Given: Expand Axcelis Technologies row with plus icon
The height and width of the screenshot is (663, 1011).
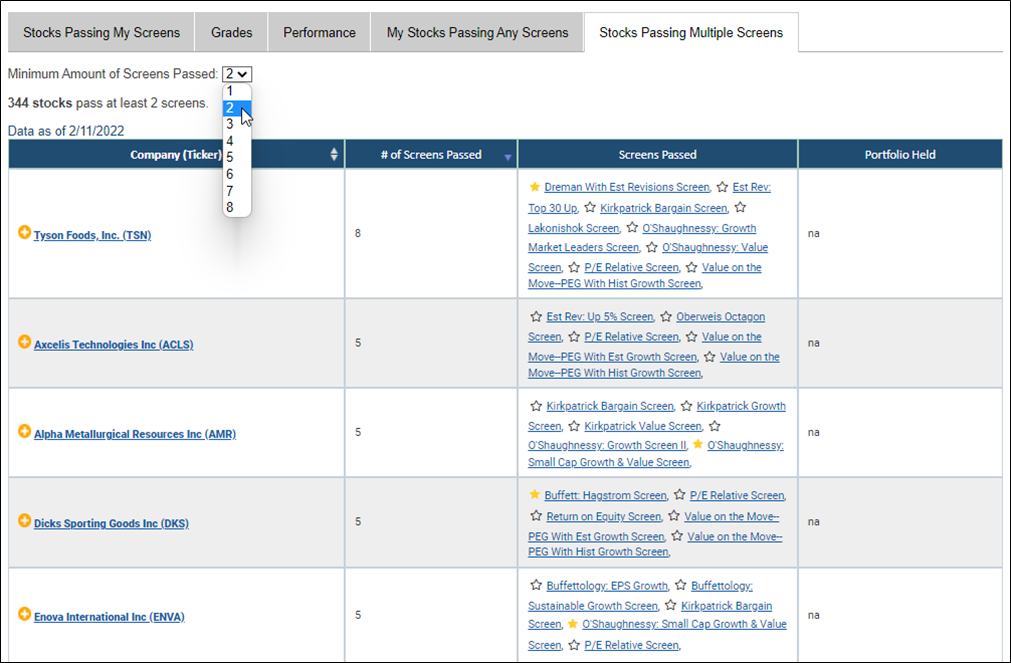Looking at the screenshot, I should [x=25, y=342].
